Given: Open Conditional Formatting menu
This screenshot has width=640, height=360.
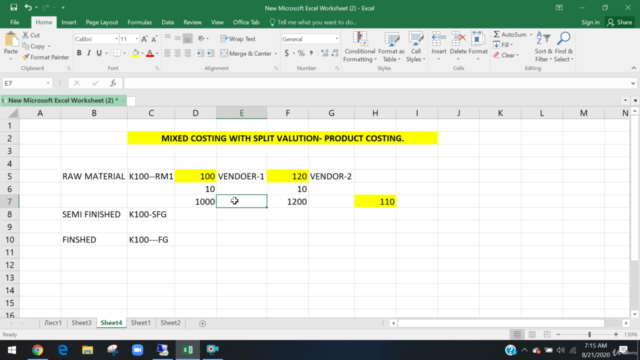Looking at the screenshot, I should pyautogui.click(x=360, y=47).
